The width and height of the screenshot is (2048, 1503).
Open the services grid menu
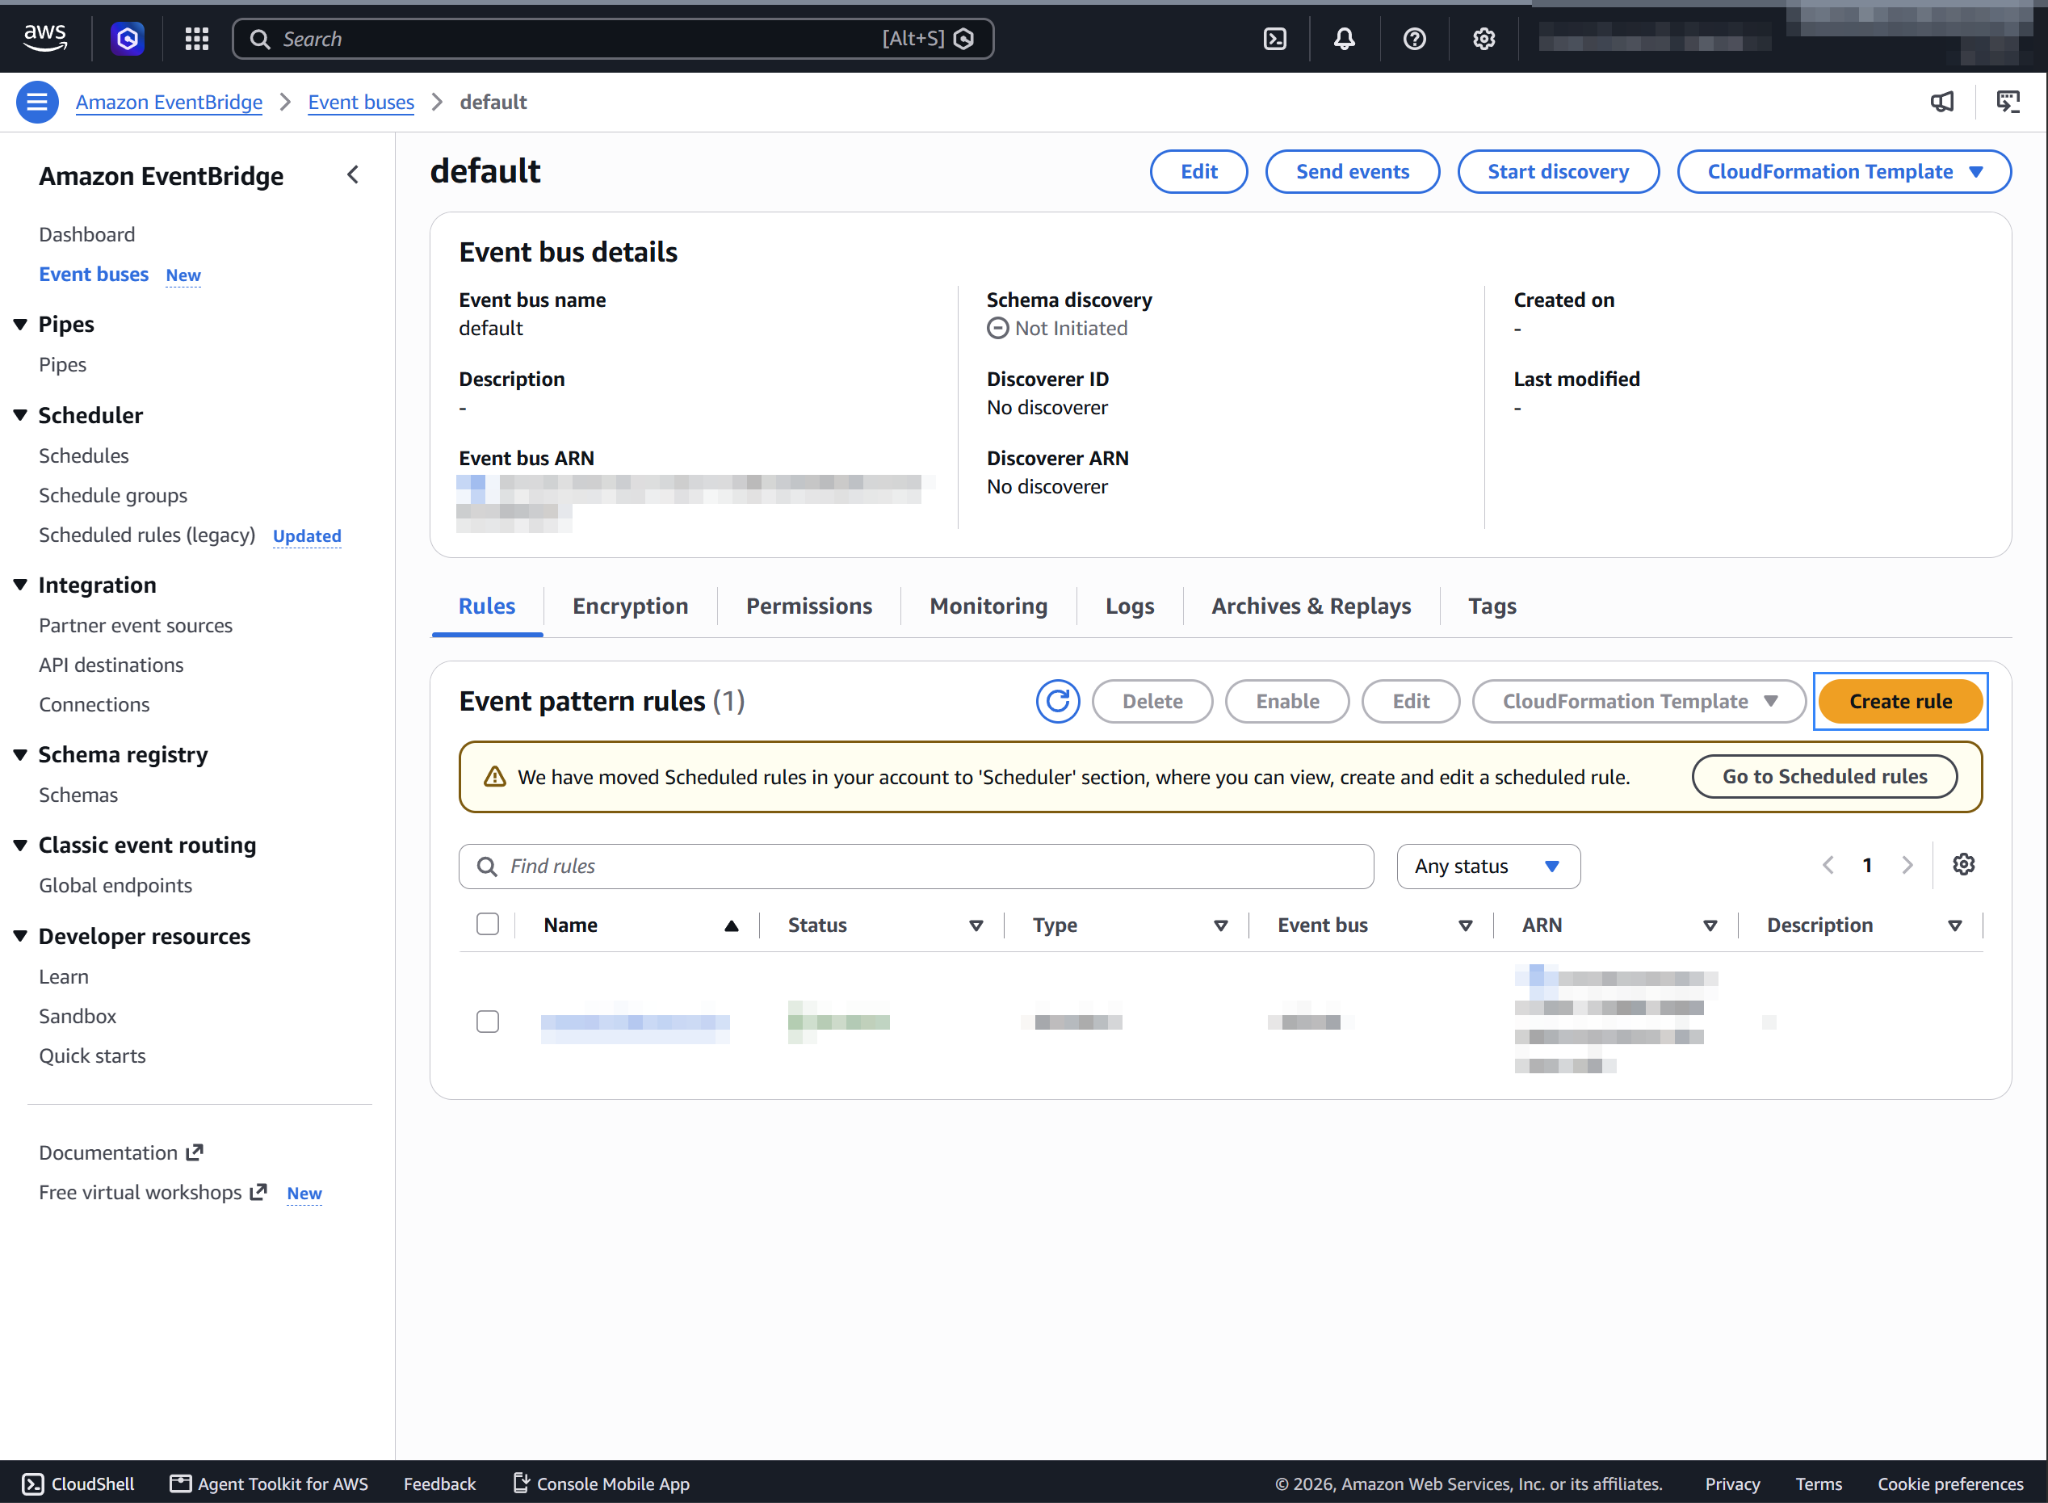pos(197,39)
